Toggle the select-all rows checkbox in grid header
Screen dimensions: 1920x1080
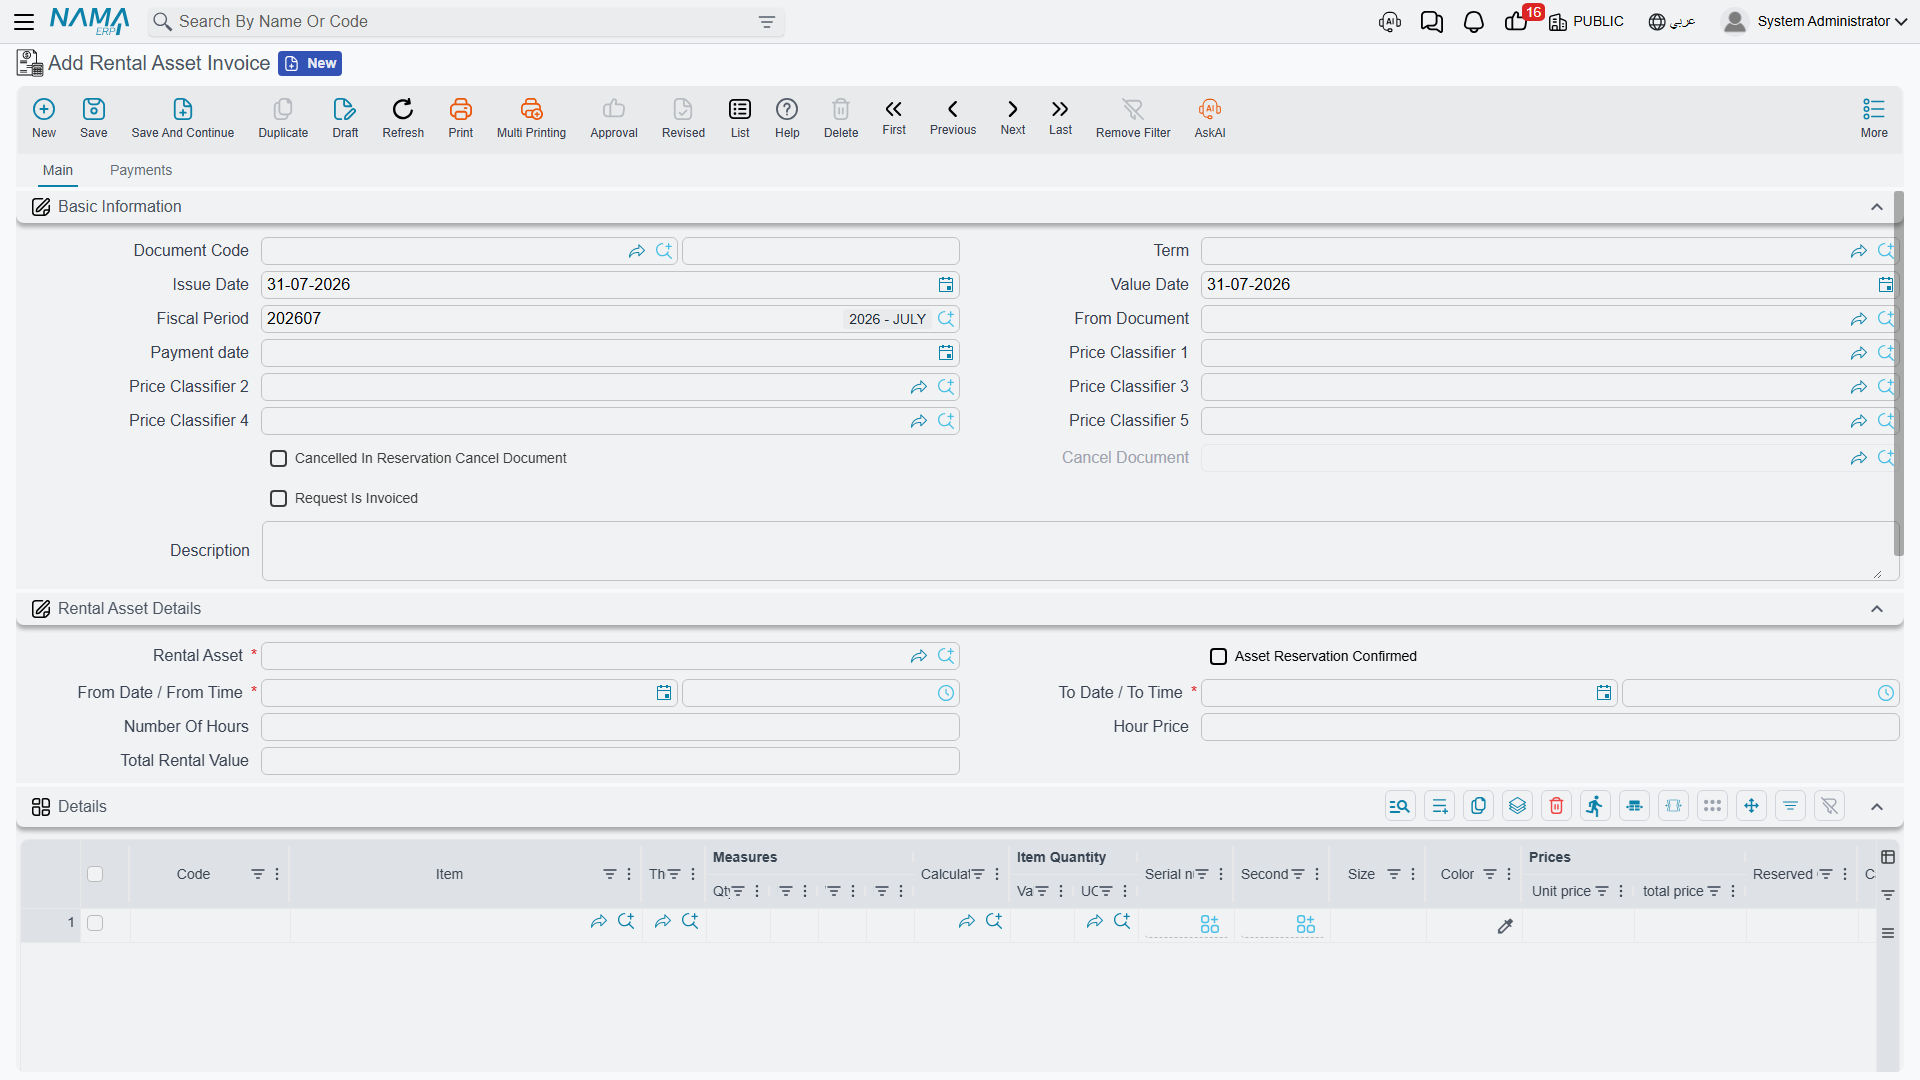(x=95, y=874)
